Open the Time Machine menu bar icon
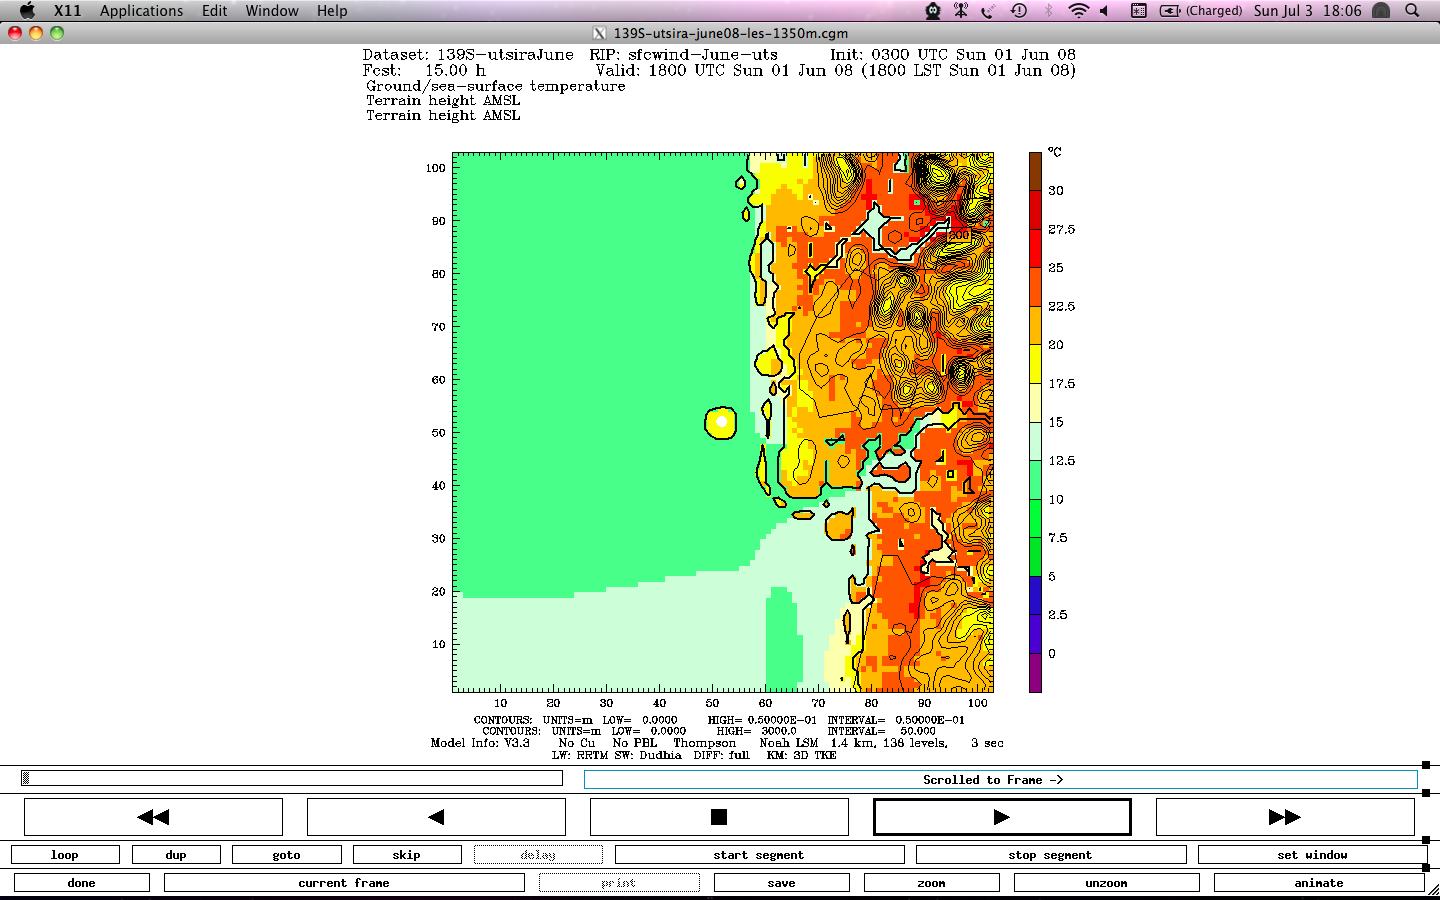 click(x=1019, y=11)
